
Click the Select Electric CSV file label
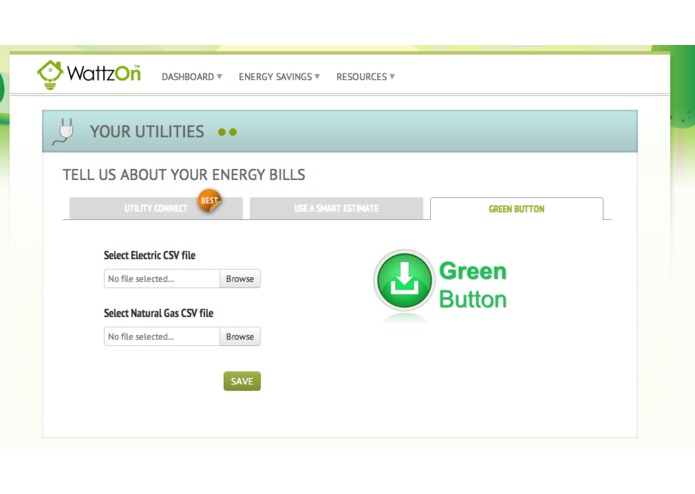[x=149, y=255]
